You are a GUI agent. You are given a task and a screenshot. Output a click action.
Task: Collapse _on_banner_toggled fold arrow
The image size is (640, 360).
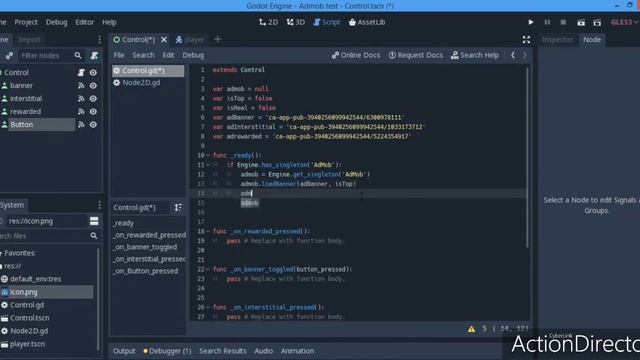(x=208, y=269)
